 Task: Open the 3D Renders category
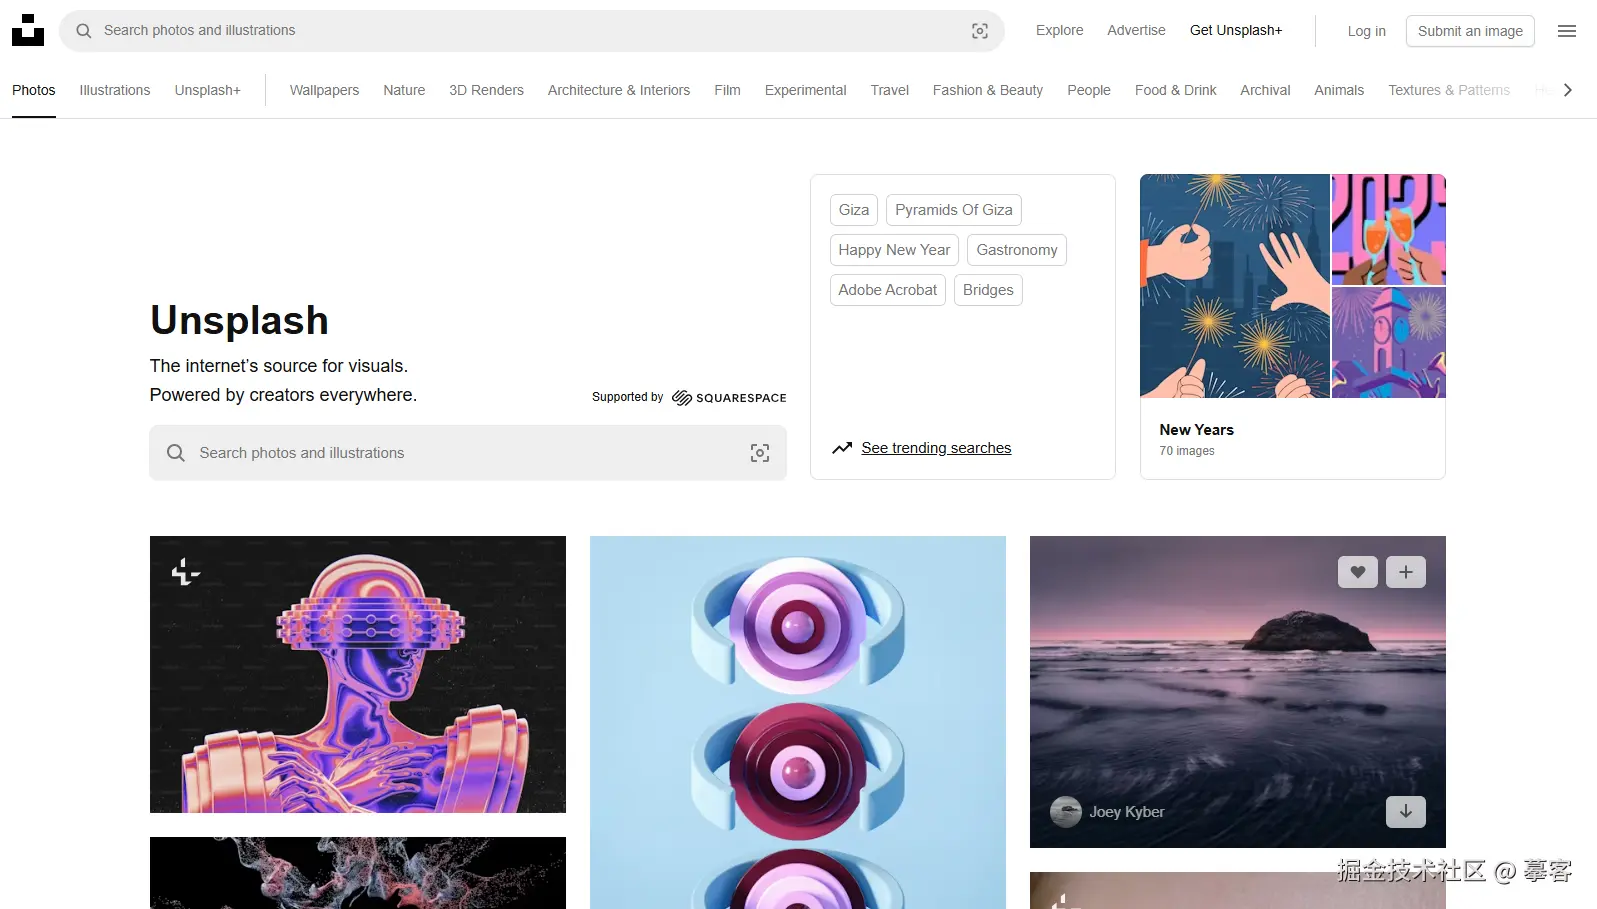click(486, 90)
